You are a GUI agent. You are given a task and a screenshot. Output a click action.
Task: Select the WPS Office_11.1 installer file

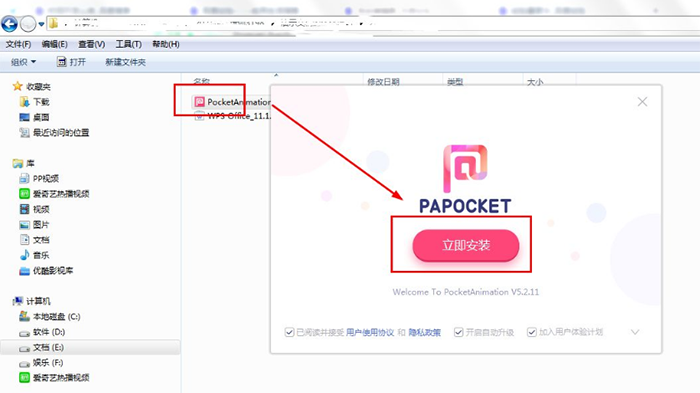233,116
